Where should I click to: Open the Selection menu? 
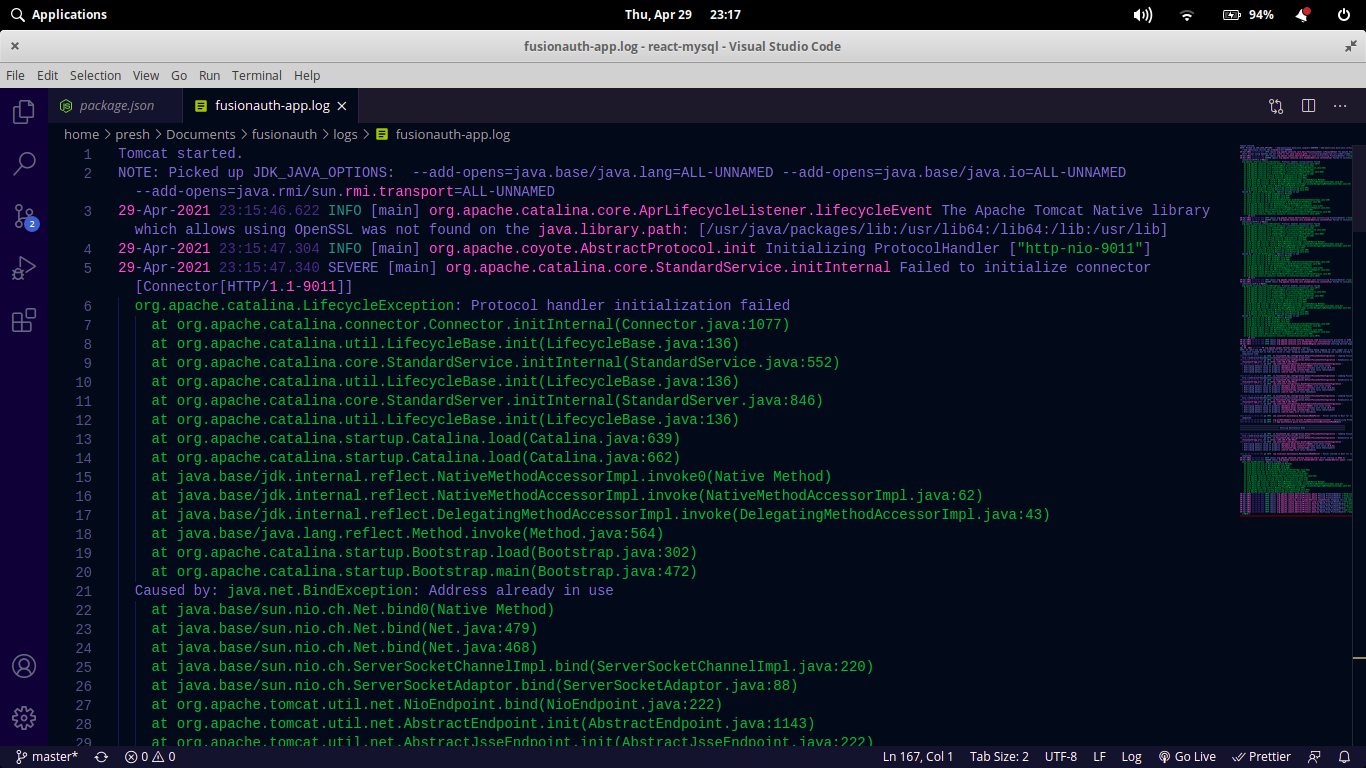click(x=95, y=75)
